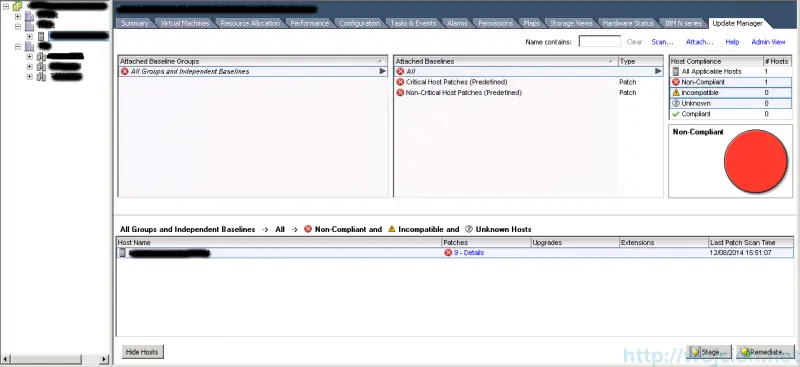Select the host server icon in inventory tree
This screenshot has height=367, width=800.
41,36
